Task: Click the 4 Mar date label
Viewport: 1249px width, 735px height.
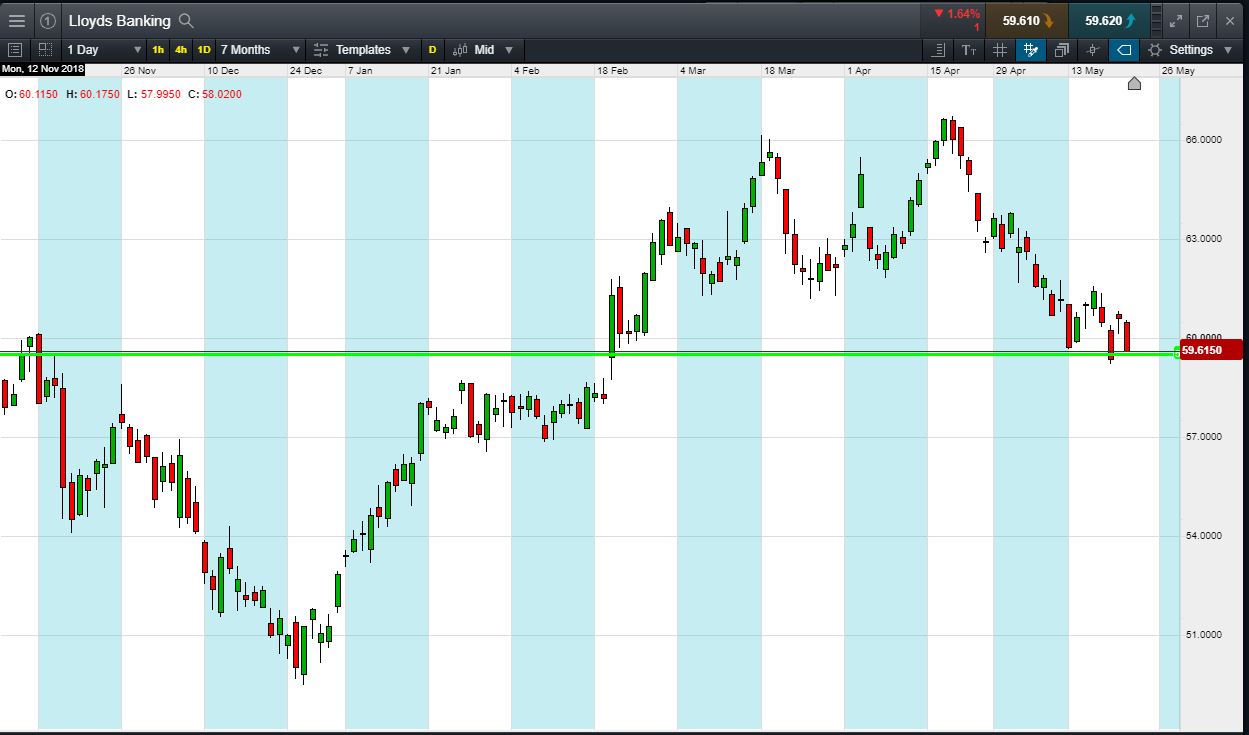Action: click(693, 70)
